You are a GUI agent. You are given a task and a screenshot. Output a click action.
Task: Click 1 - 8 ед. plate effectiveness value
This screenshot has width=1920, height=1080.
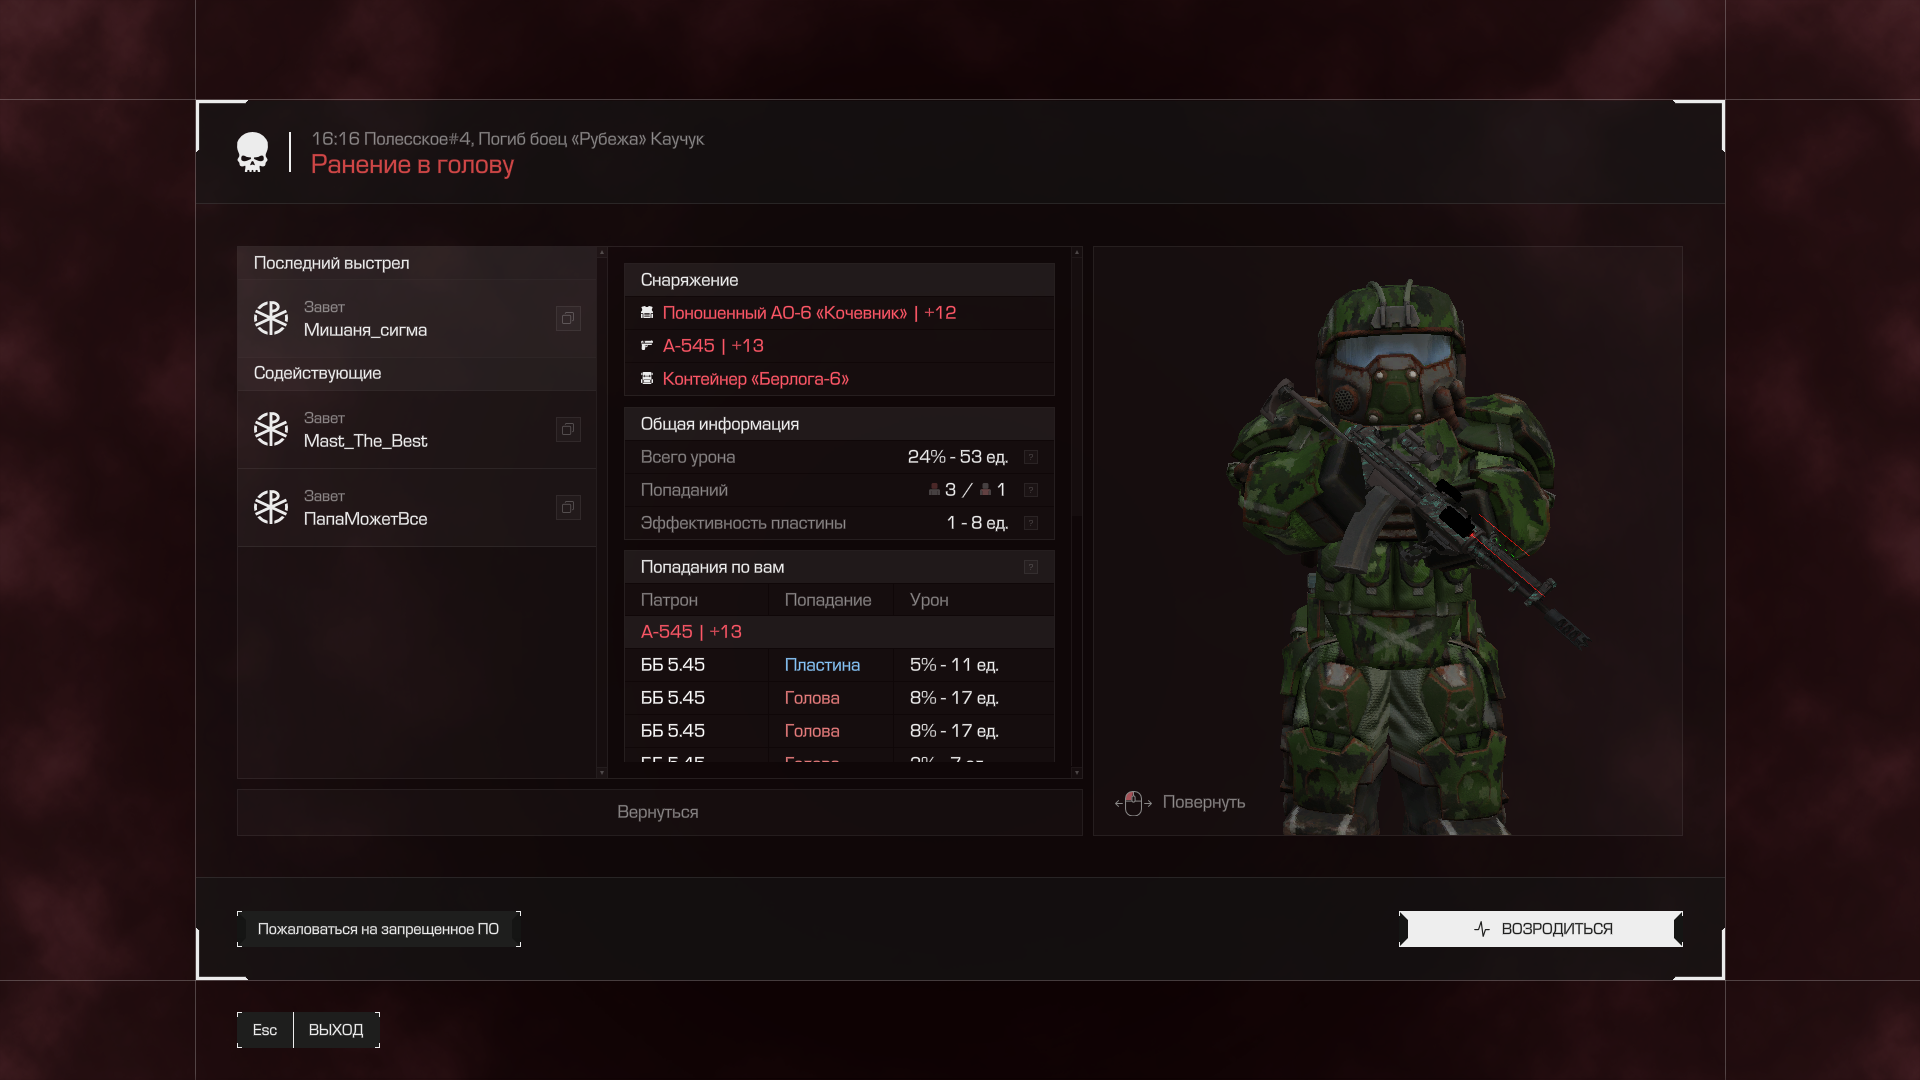pos(977,523)
